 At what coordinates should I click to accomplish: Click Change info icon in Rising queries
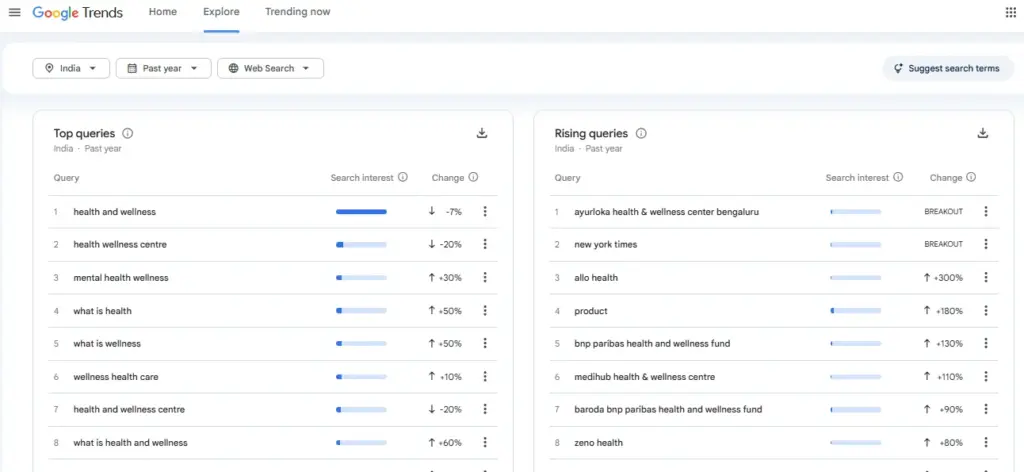coord(971,177)
